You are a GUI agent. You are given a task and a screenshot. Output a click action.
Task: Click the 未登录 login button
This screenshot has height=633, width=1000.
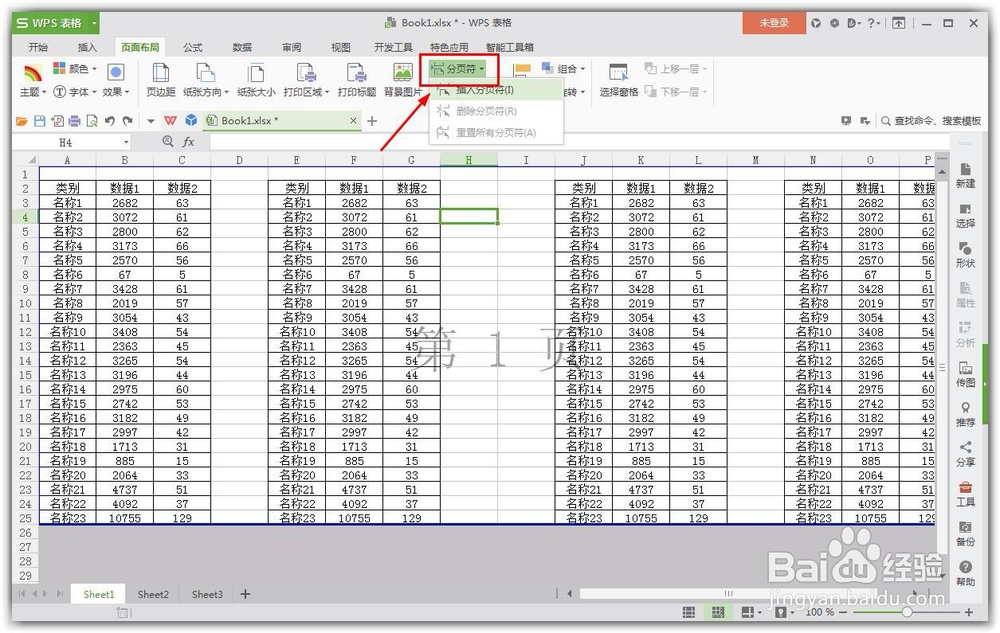pyautogui.click(x=774, y=23)
